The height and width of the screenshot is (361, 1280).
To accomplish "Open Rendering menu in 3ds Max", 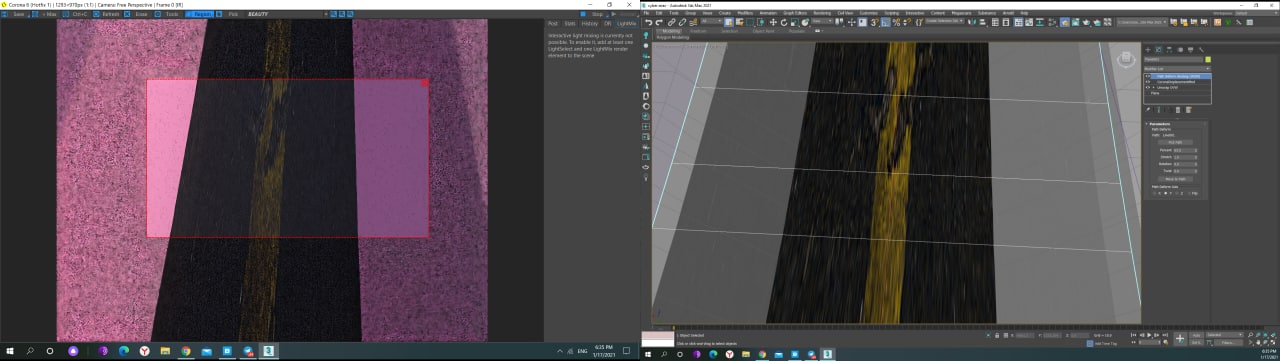I will tap(822, 13).
